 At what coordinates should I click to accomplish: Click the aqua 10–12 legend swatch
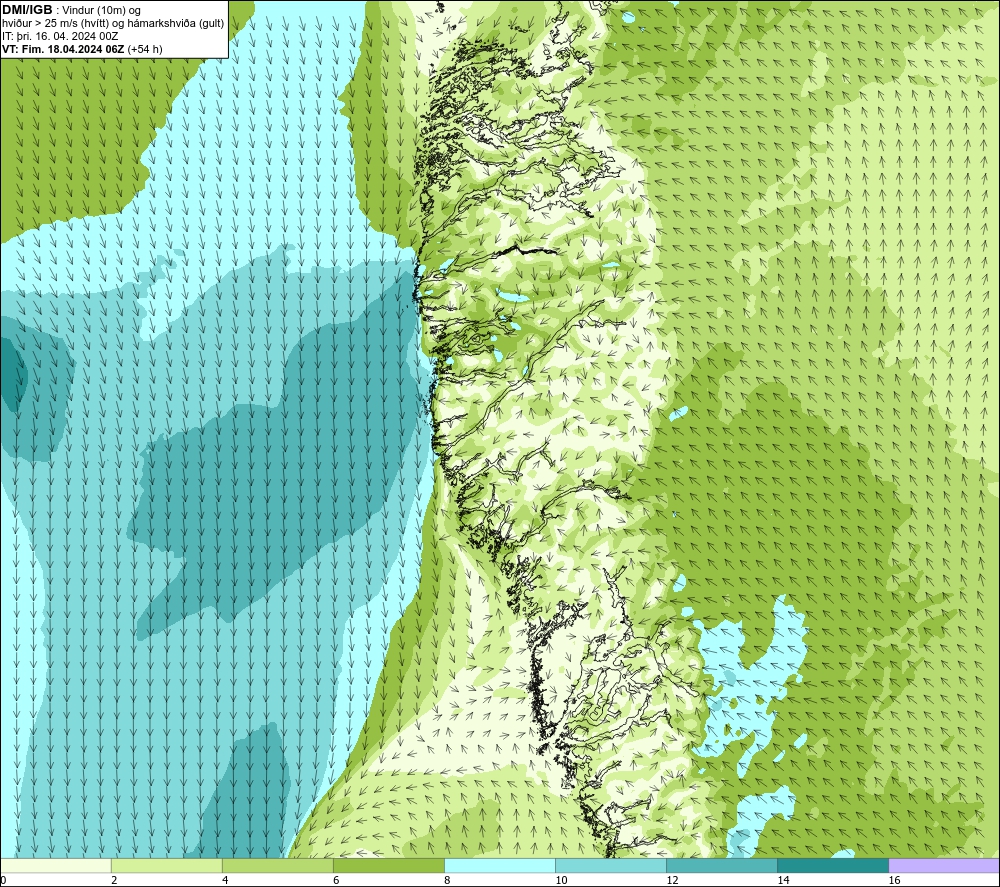point(611,865)
